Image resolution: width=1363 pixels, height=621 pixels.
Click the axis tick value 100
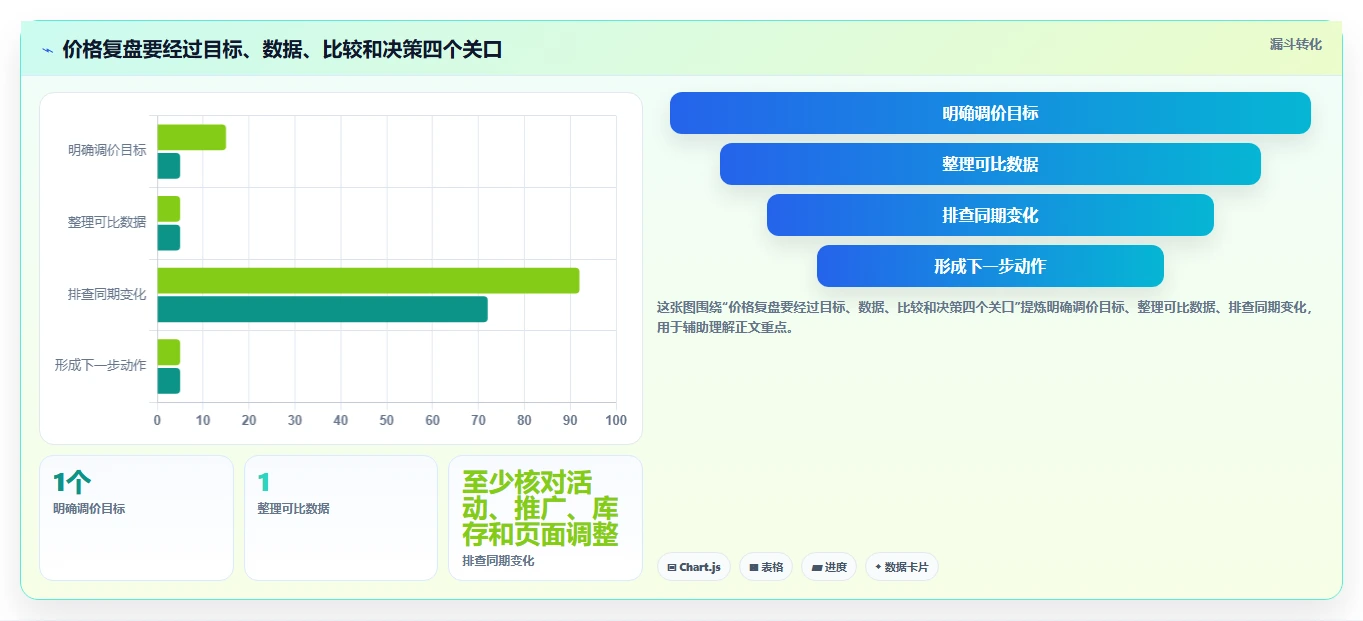click(x=616, y=420)
